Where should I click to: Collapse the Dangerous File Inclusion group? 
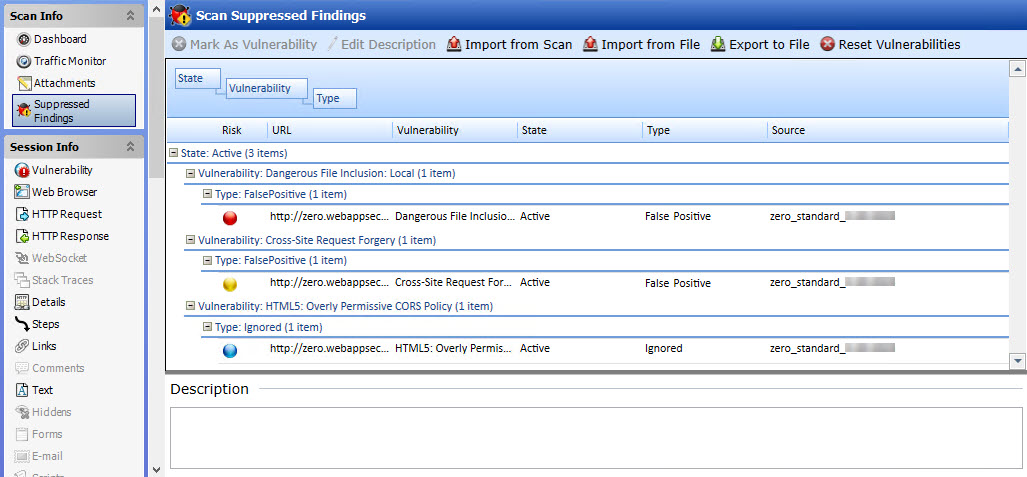pos(190,174)
